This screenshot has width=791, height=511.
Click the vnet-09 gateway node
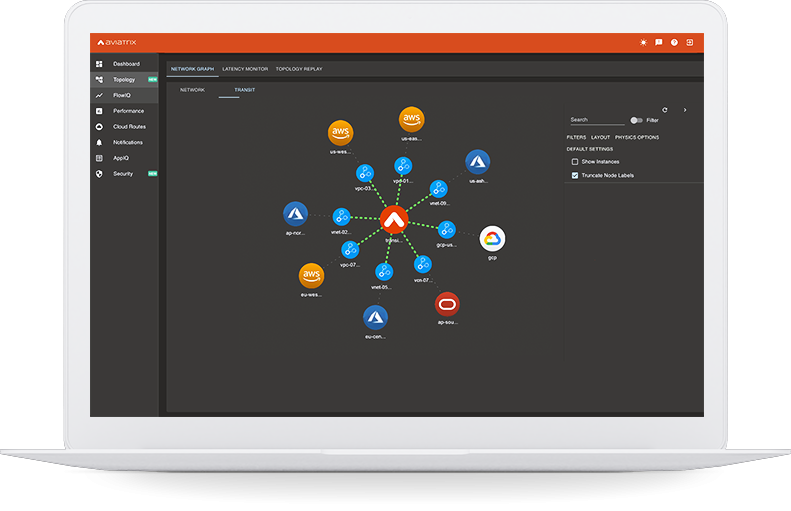tap(438, 189)
